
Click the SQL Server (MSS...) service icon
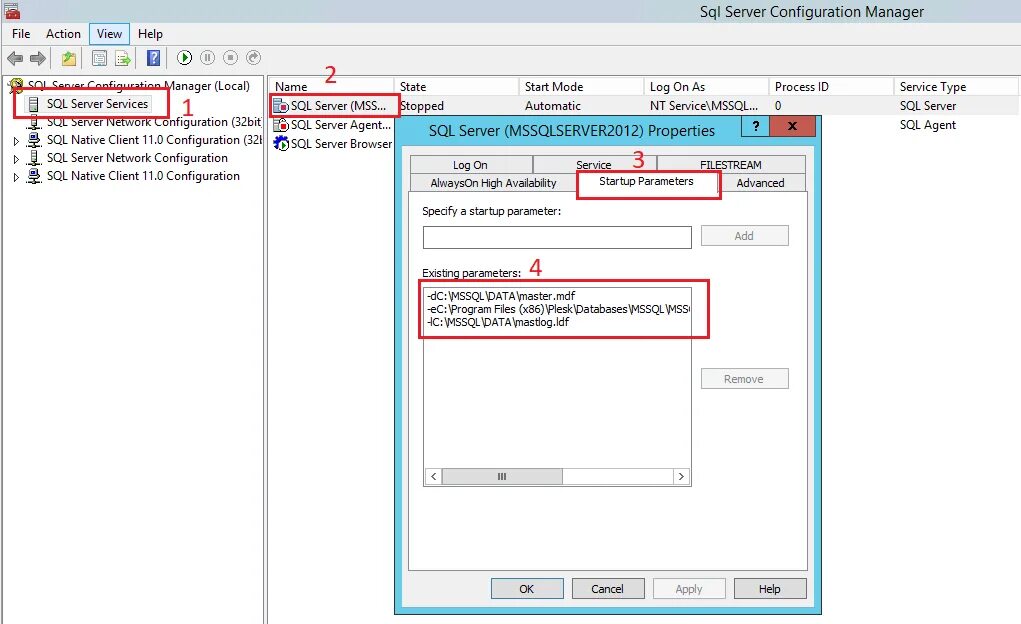click(281, 106)
